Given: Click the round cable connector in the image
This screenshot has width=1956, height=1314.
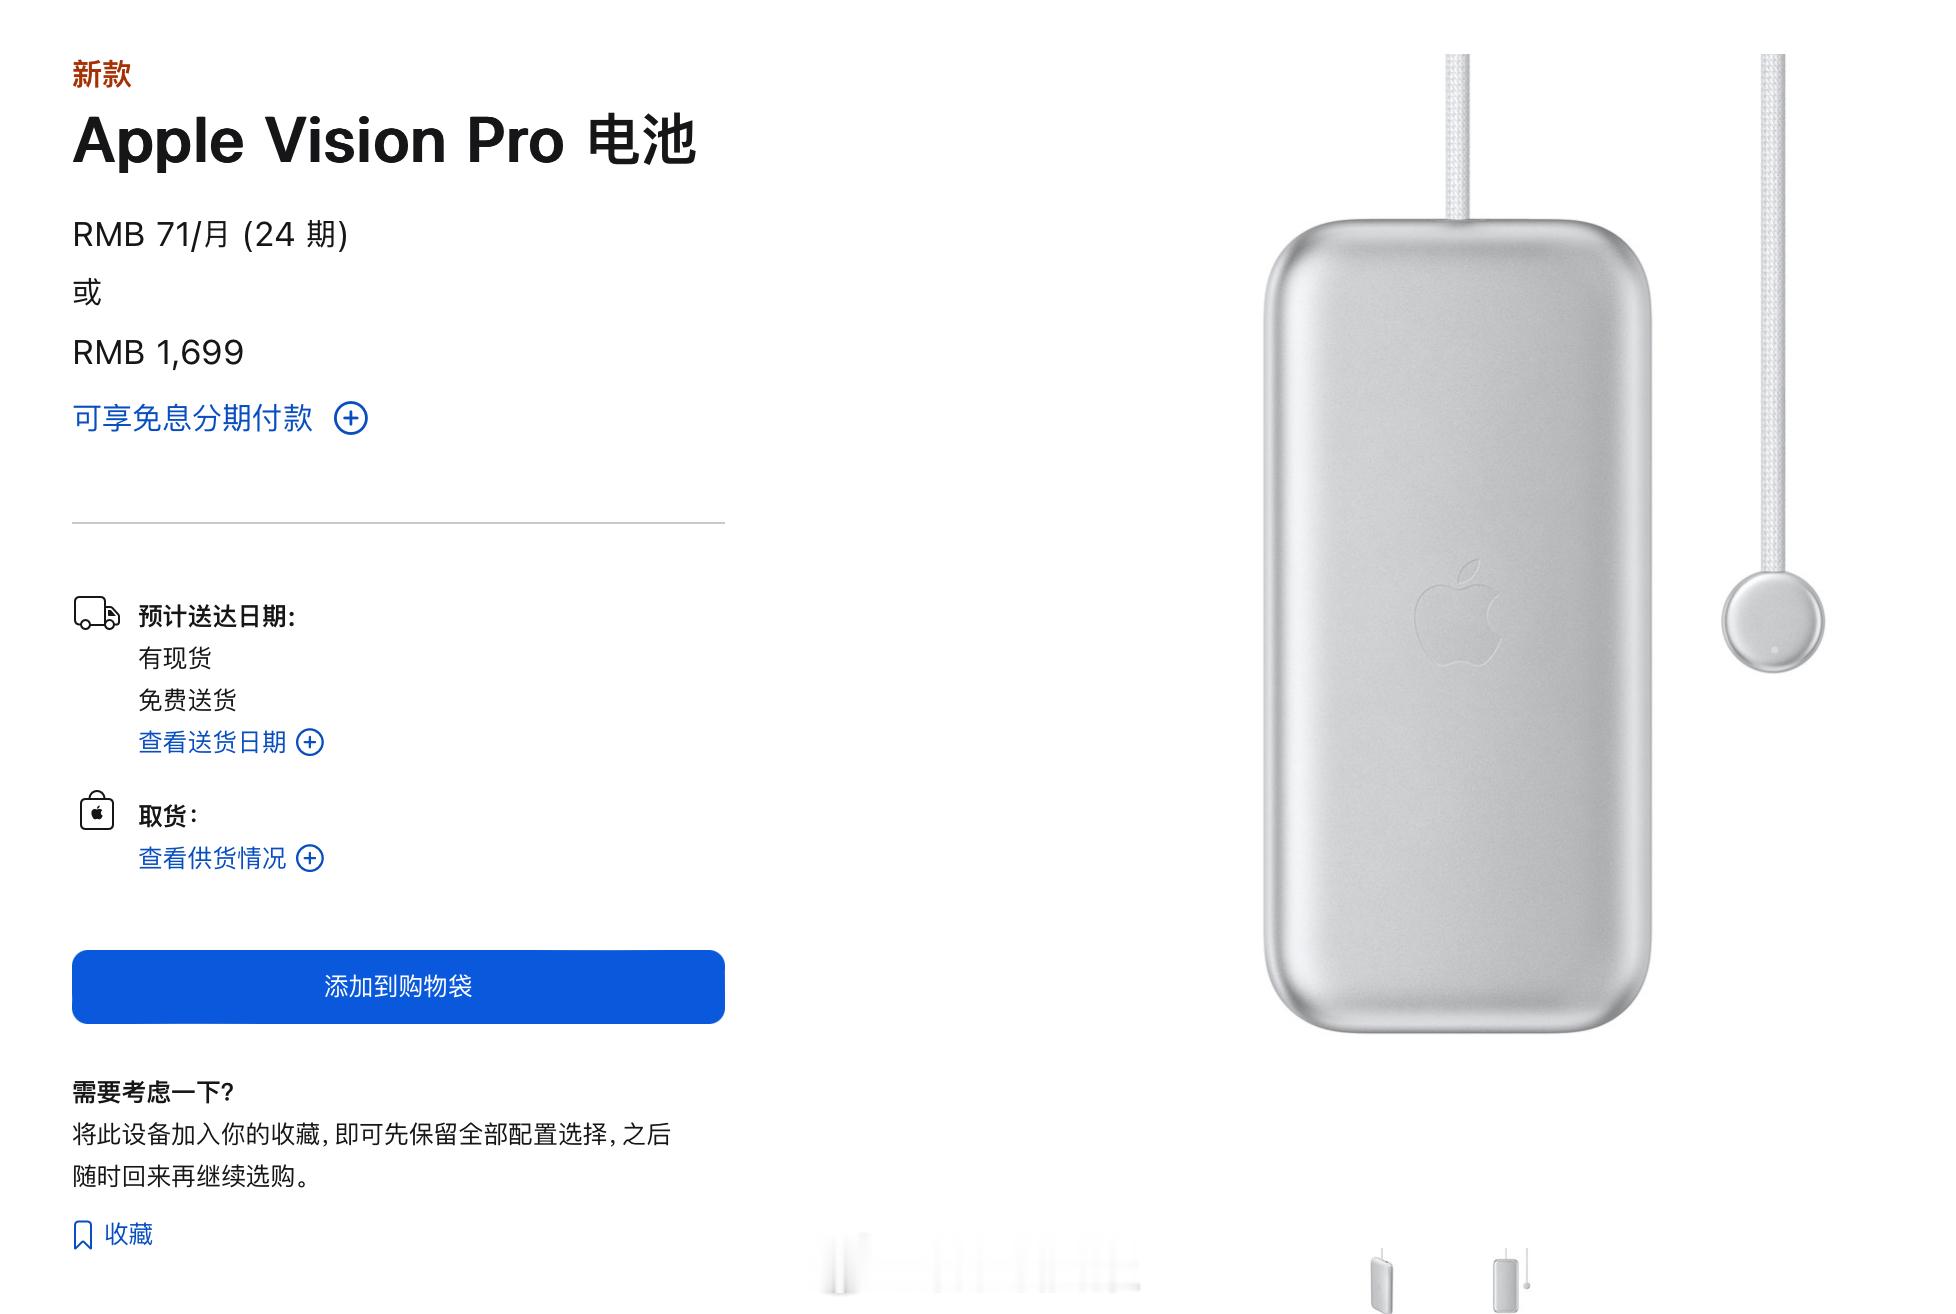Looking at the screenshot, I should click(x=1773, y=621).
